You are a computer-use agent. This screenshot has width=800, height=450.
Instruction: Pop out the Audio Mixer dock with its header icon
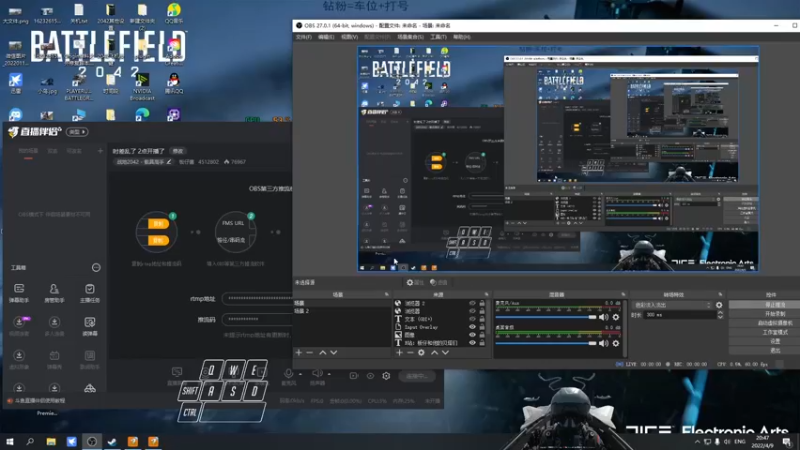[623, 294]
